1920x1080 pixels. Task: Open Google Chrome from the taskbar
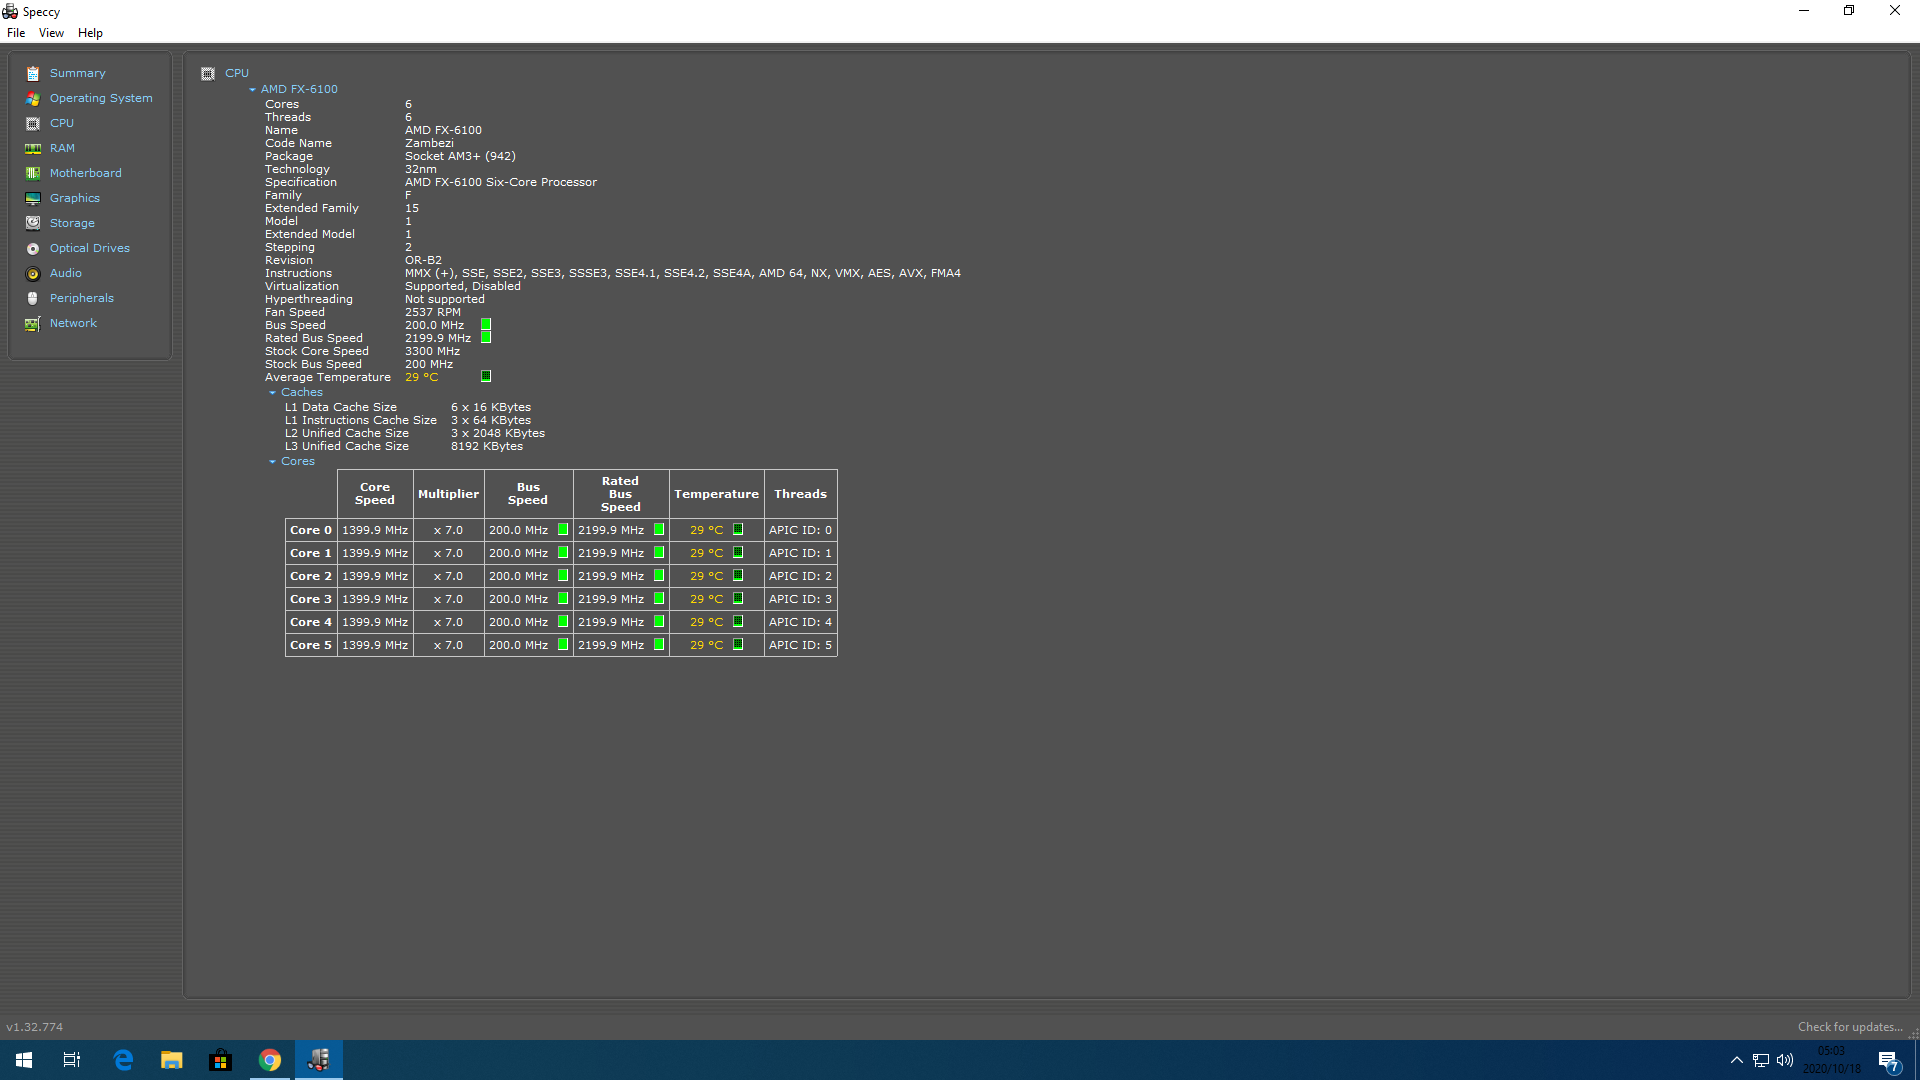pyautogui.click(x=270, y=1060)
